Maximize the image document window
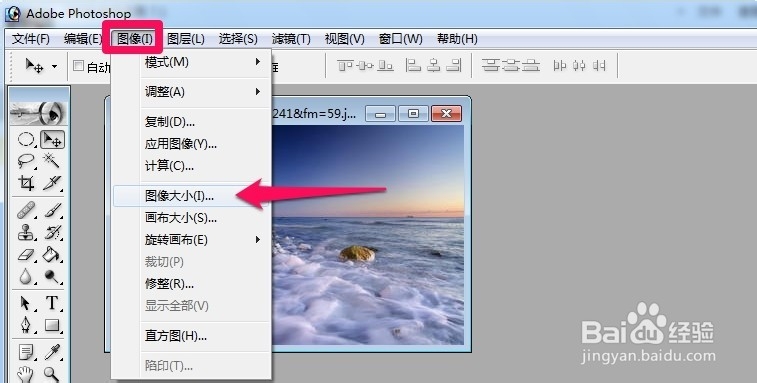The height and width of the screenshot is (383, 757). pyautogui.click(x=413, y=113)
